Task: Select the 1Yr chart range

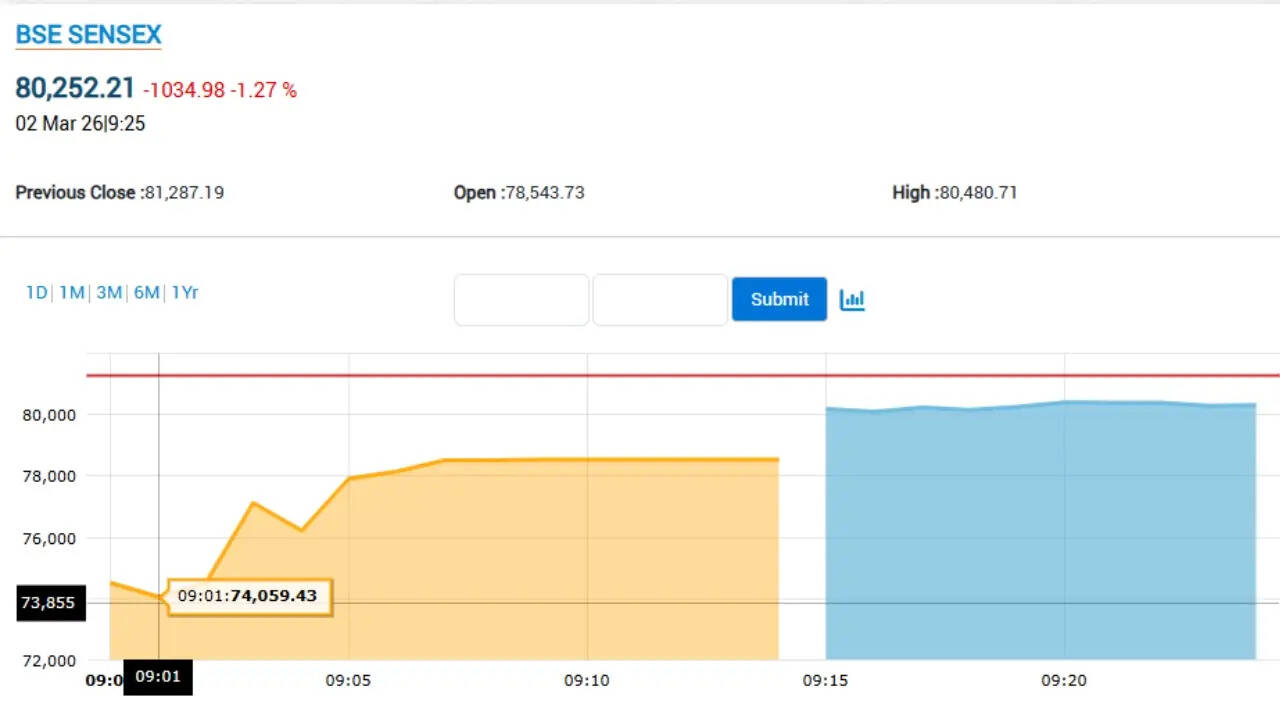Action: [185, 293]
